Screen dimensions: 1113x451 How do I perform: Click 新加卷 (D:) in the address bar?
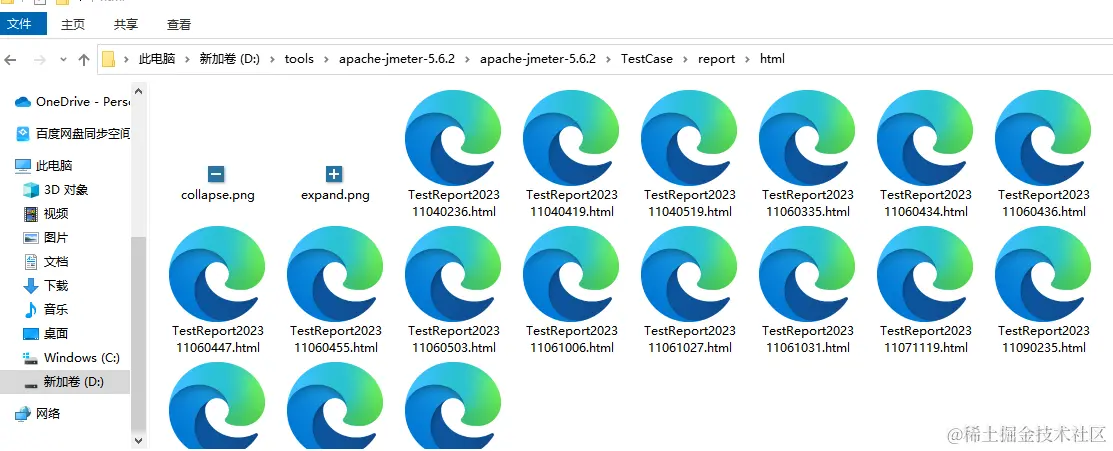(230, 59)
